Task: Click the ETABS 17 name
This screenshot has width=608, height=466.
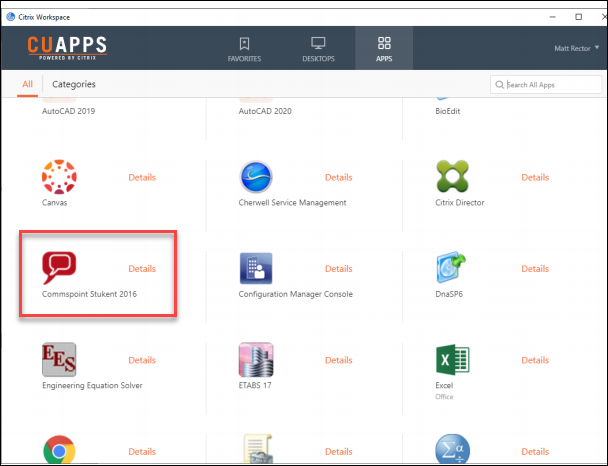Action: pos(255,385)
